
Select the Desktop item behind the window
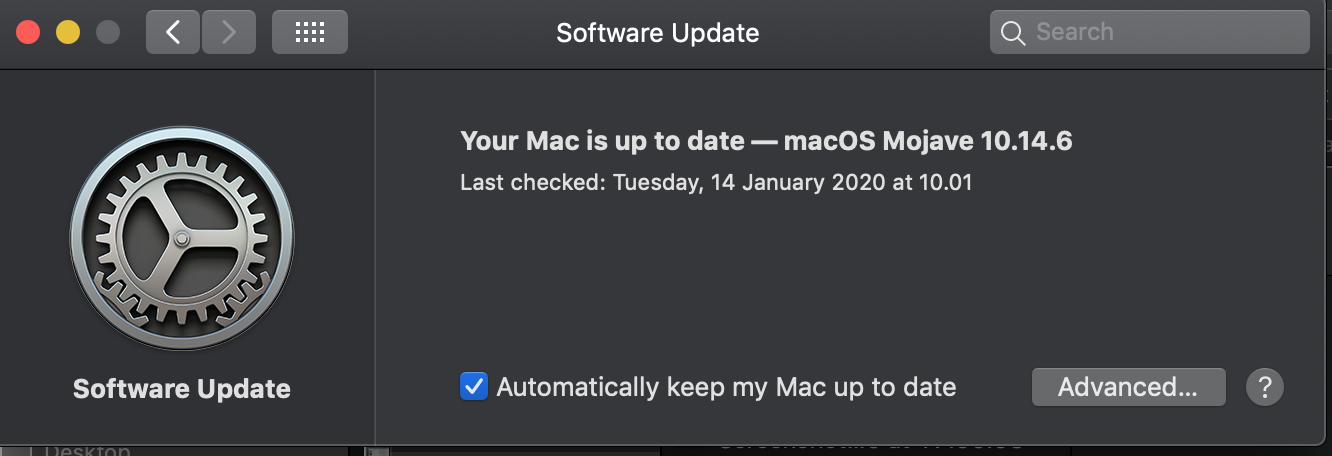pyautogui.click(x=87, y=450)
